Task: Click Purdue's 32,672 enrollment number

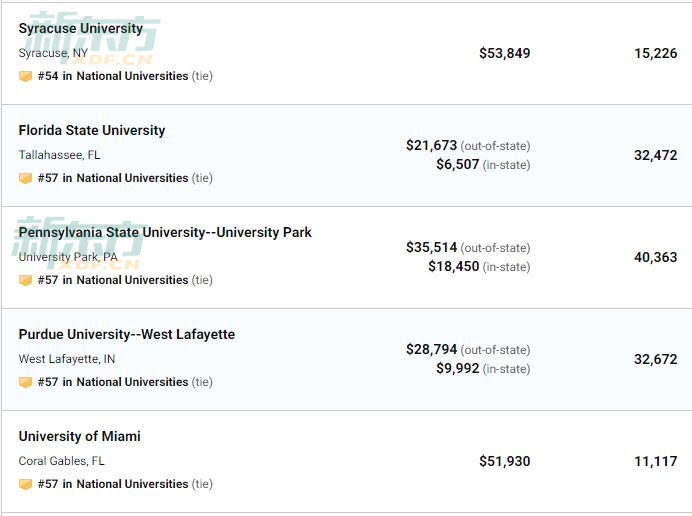Action: (x=655, y=359)
